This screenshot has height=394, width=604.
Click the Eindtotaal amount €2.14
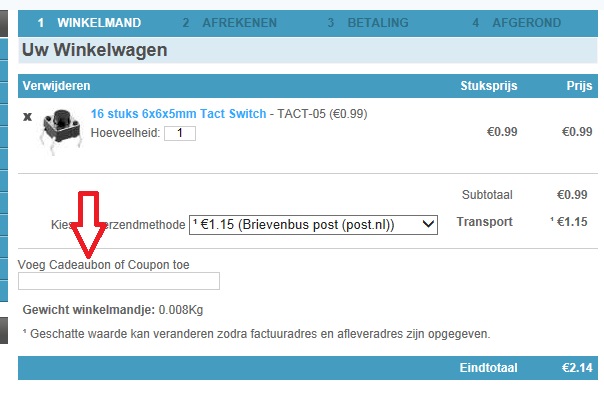577,367
